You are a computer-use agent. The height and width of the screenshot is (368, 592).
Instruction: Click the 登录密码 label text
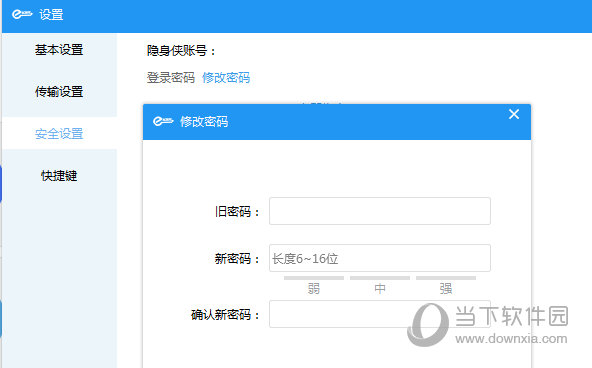[171, 78]
